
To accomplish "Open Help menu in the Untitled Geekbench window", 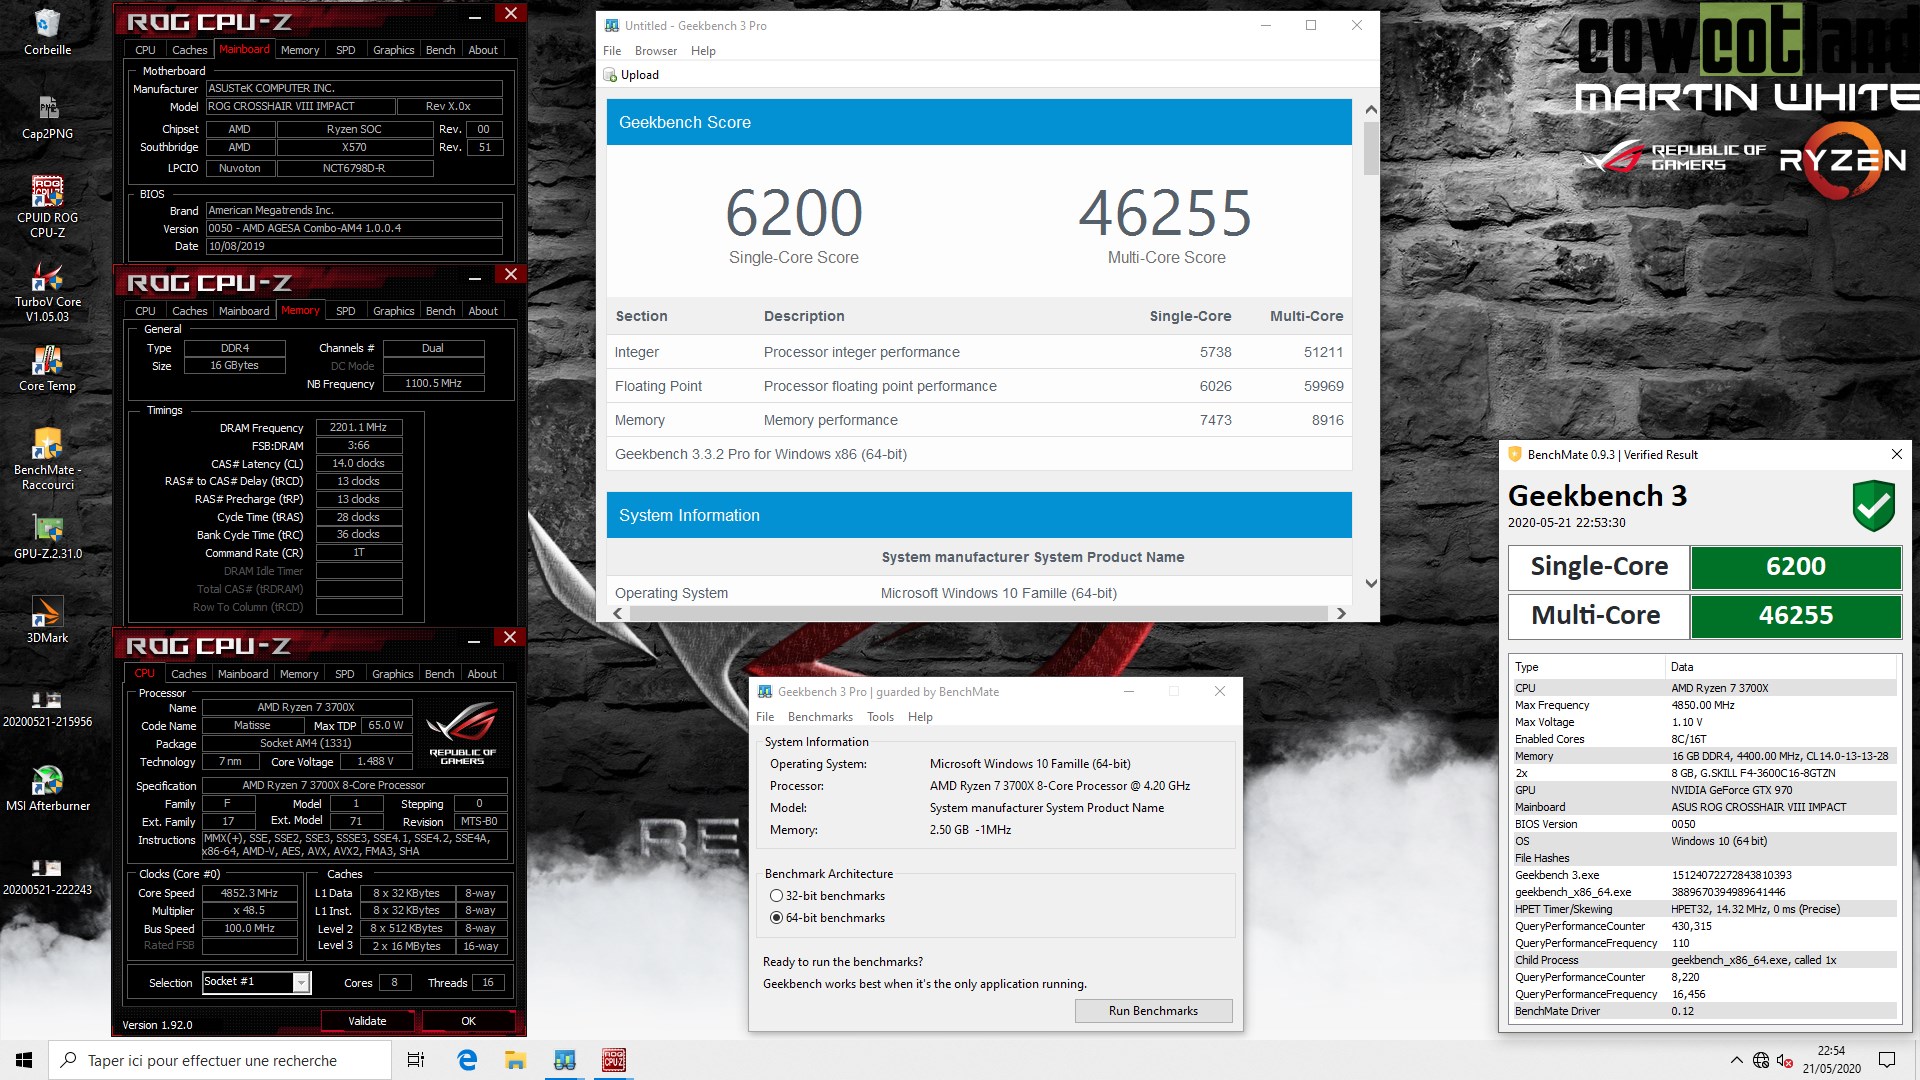I will point(703,51).
